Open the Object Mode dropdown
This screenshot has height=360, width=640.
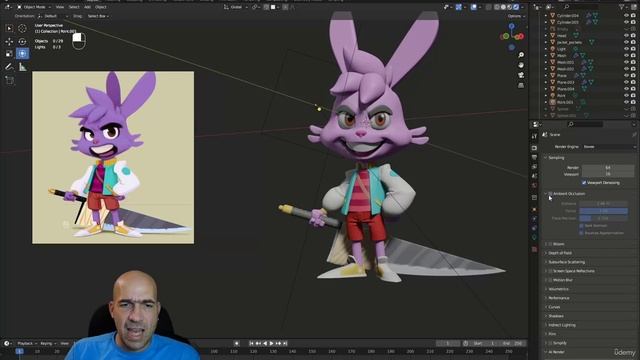point(34,7)
